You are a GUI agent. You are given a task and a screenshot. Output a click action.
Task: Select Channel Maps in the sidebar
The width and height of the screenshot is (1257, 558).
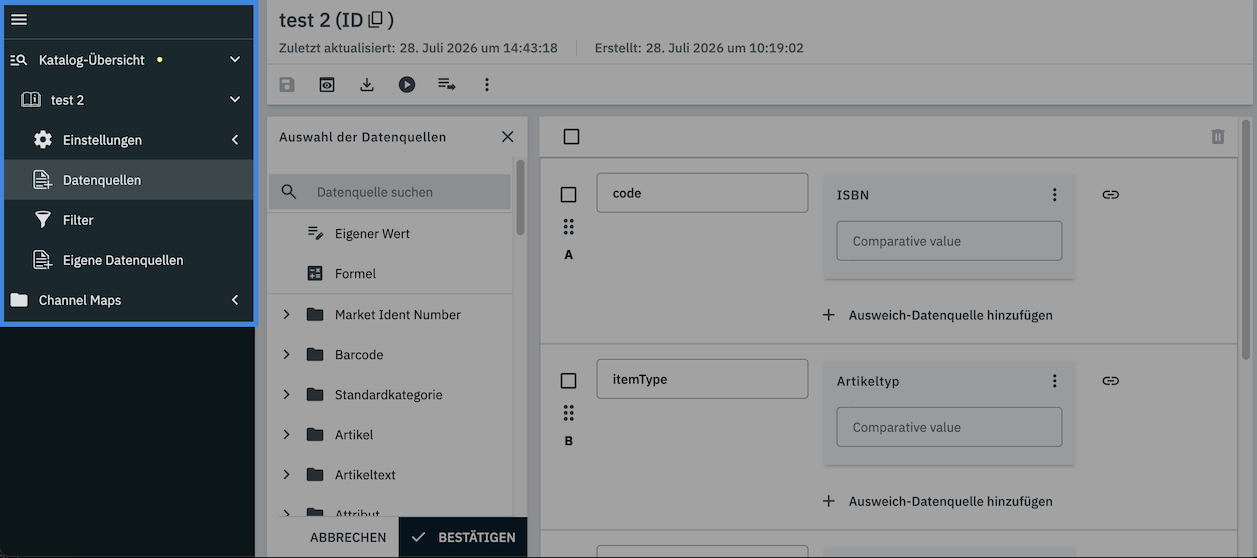129,300
